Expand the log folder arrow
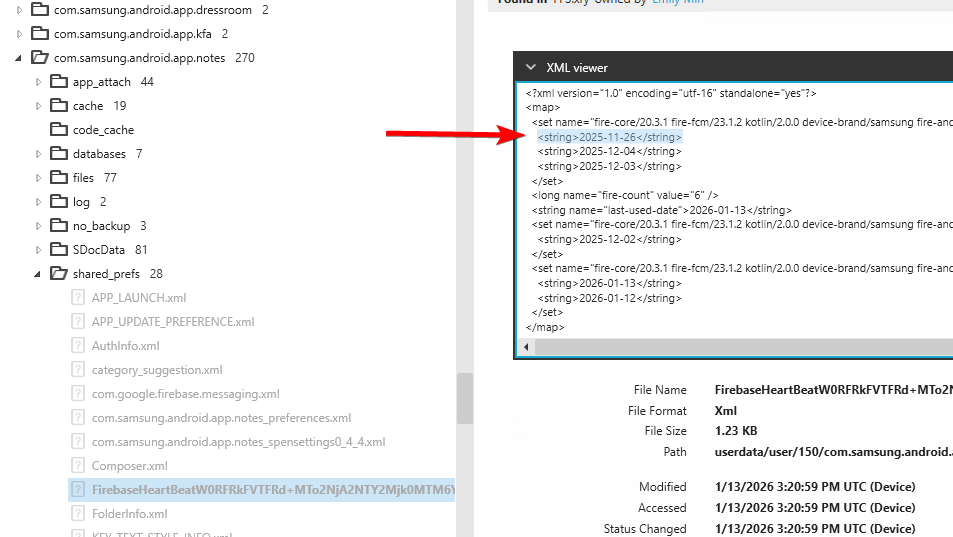Image resolution: width=953 pixels, height=537 pixels. tap(38, 202)
